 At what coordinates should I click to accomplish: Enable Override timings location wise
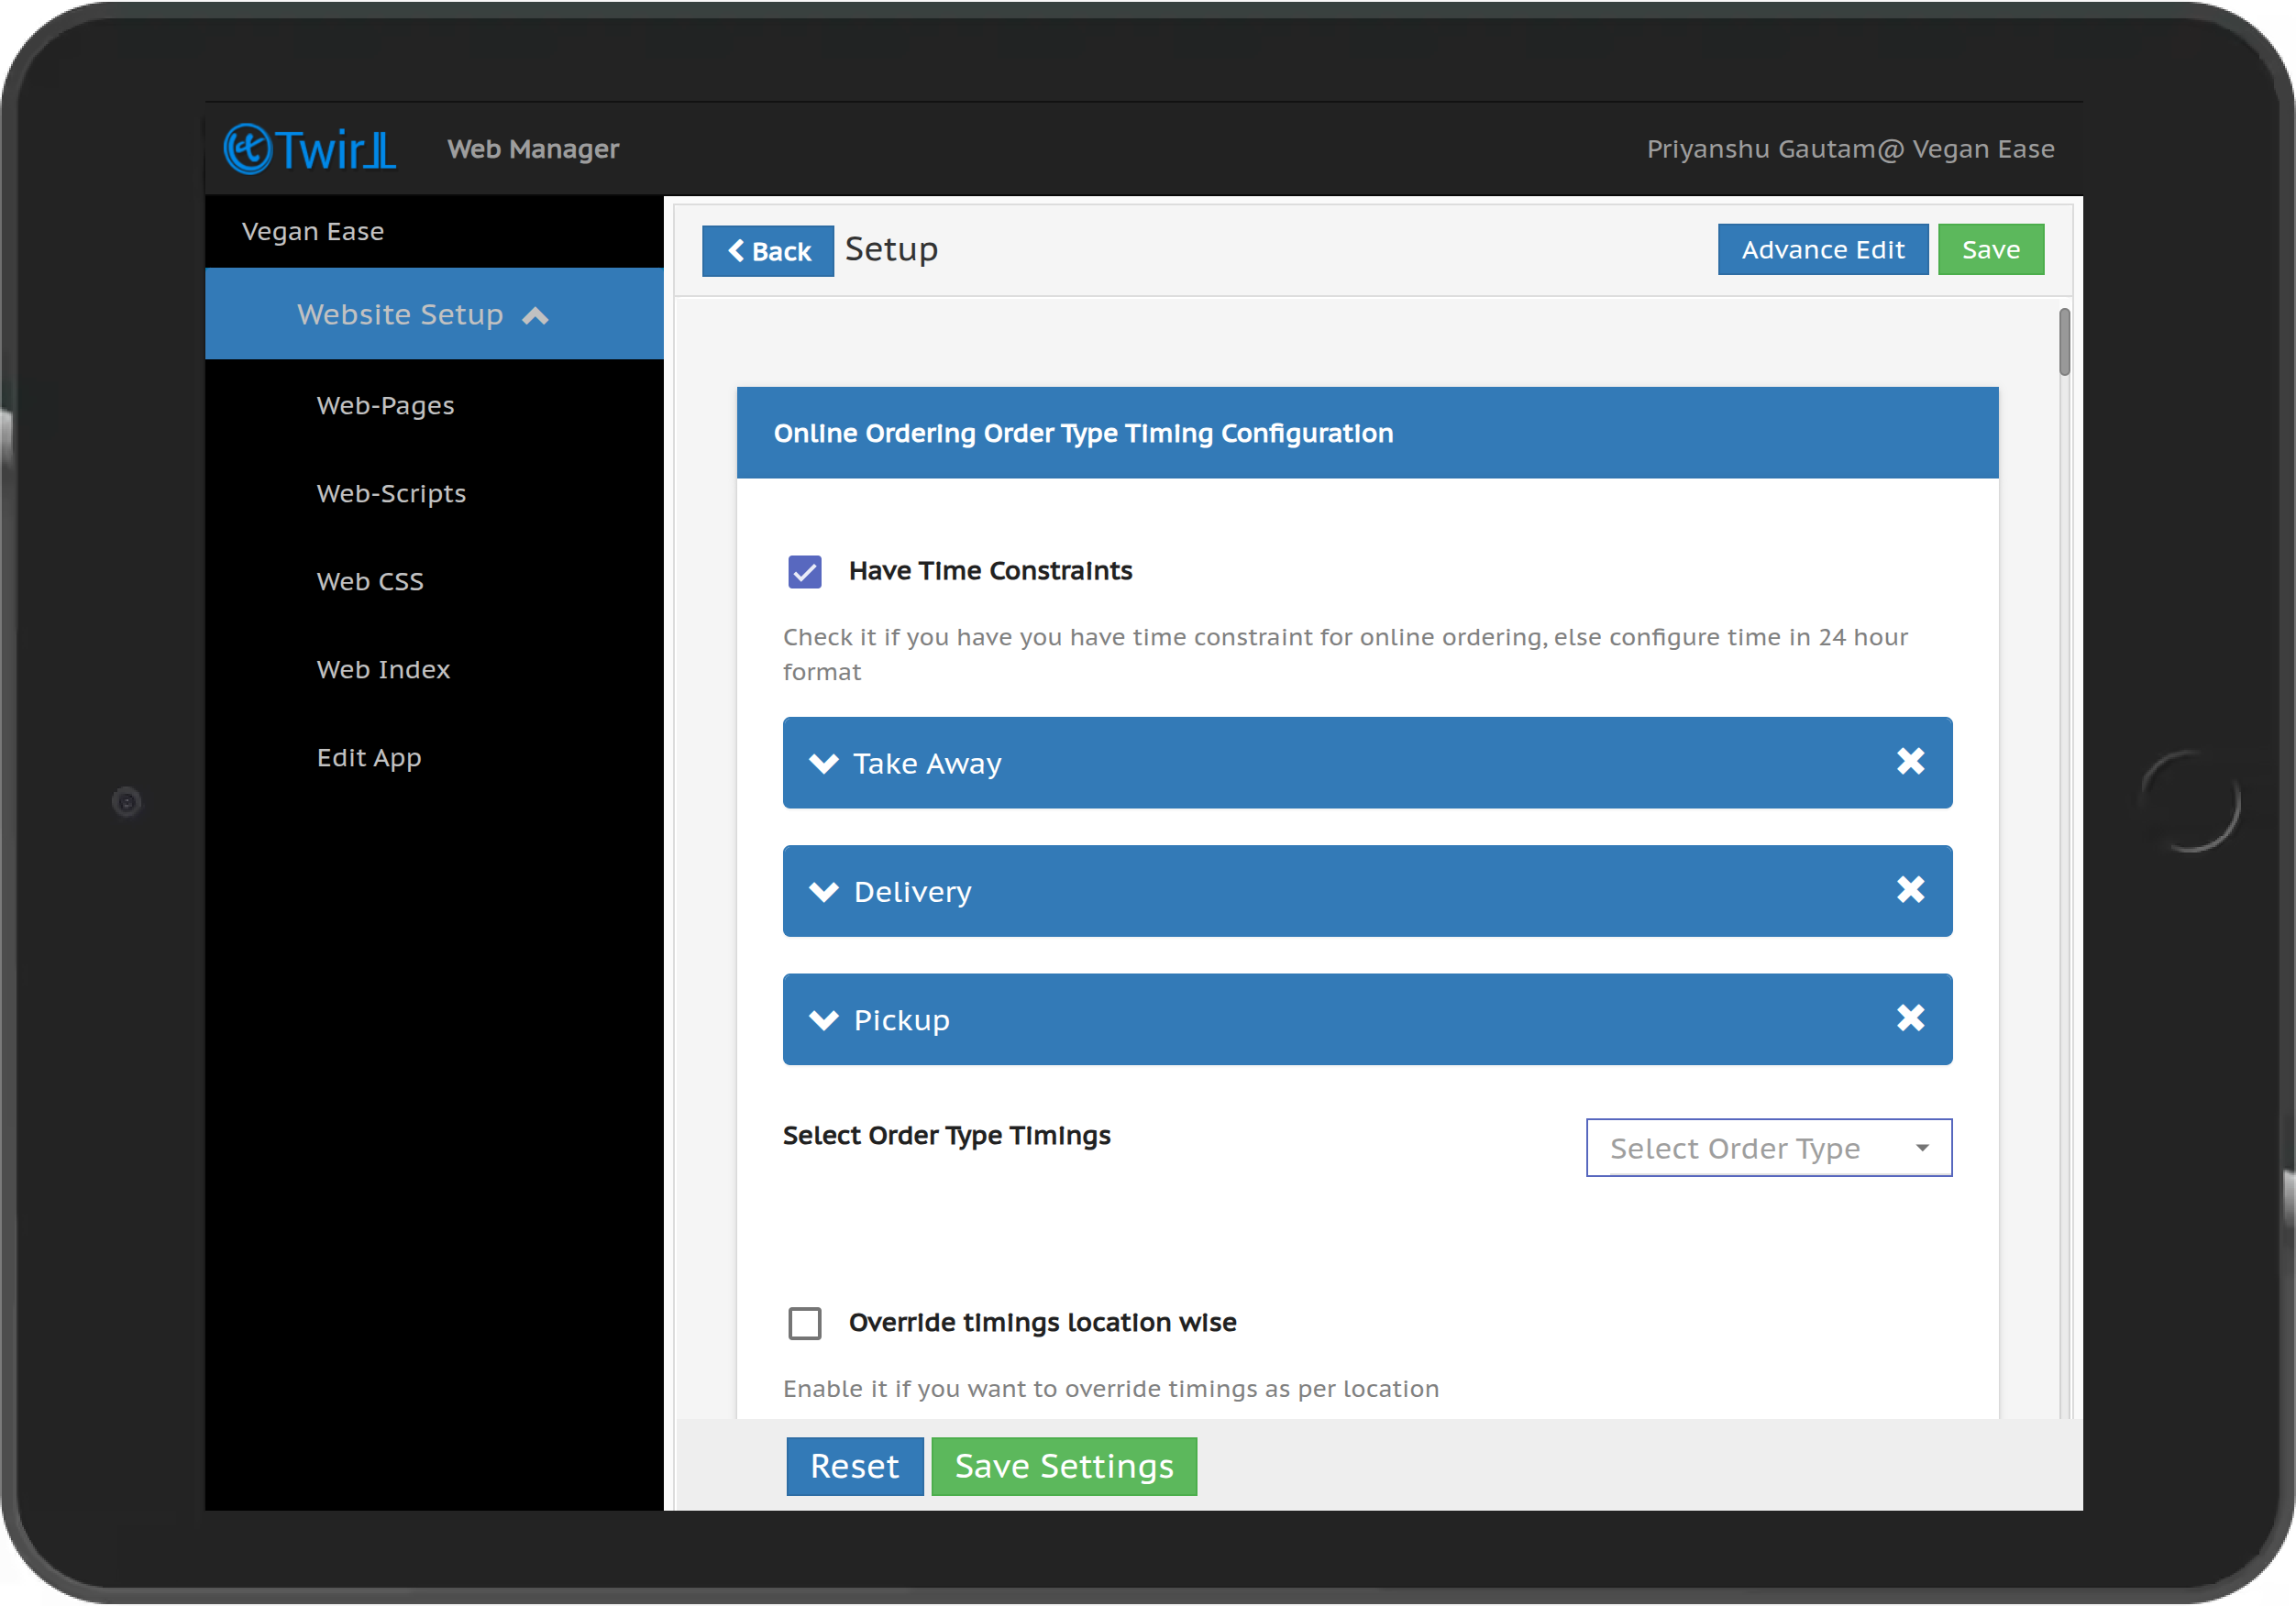point(805,1323)
